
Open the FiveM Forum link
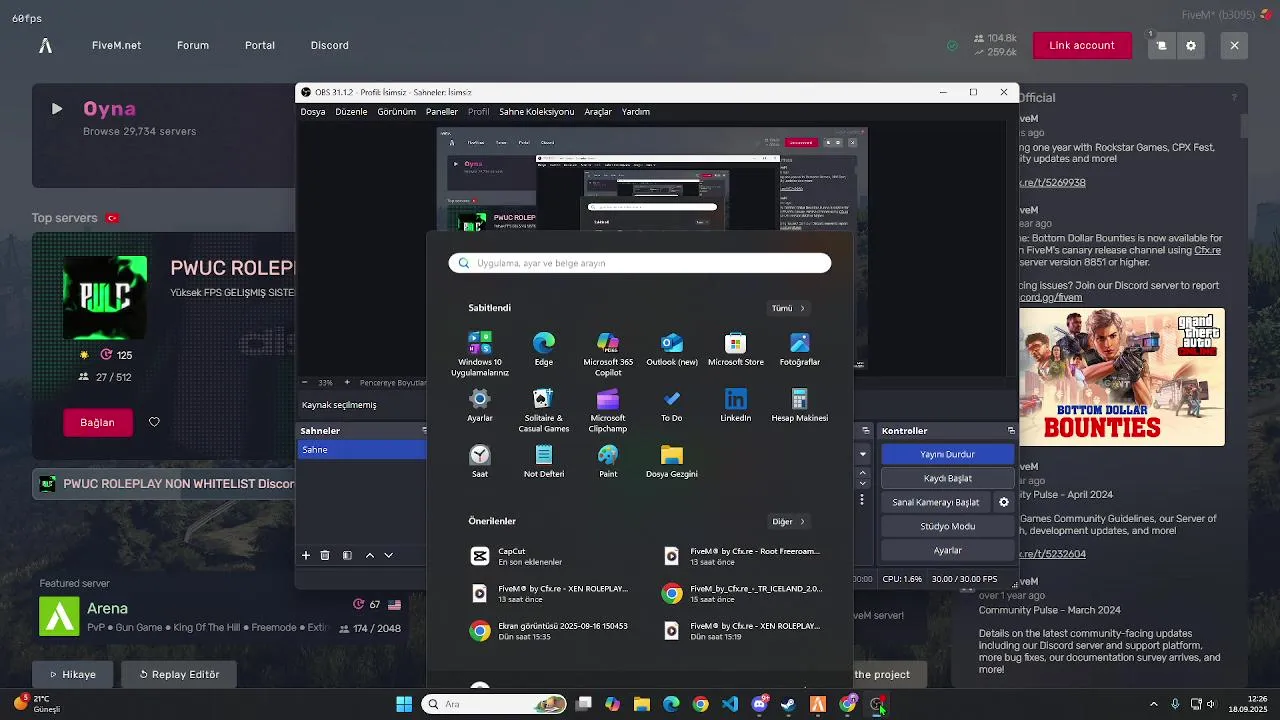[193, 45]
